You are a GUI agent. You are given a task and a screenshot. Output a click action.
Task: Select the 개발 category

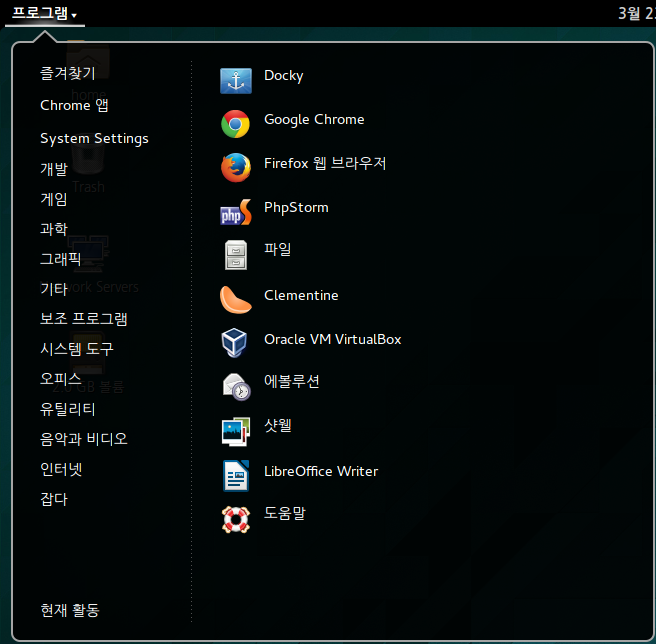pos(54,169)
